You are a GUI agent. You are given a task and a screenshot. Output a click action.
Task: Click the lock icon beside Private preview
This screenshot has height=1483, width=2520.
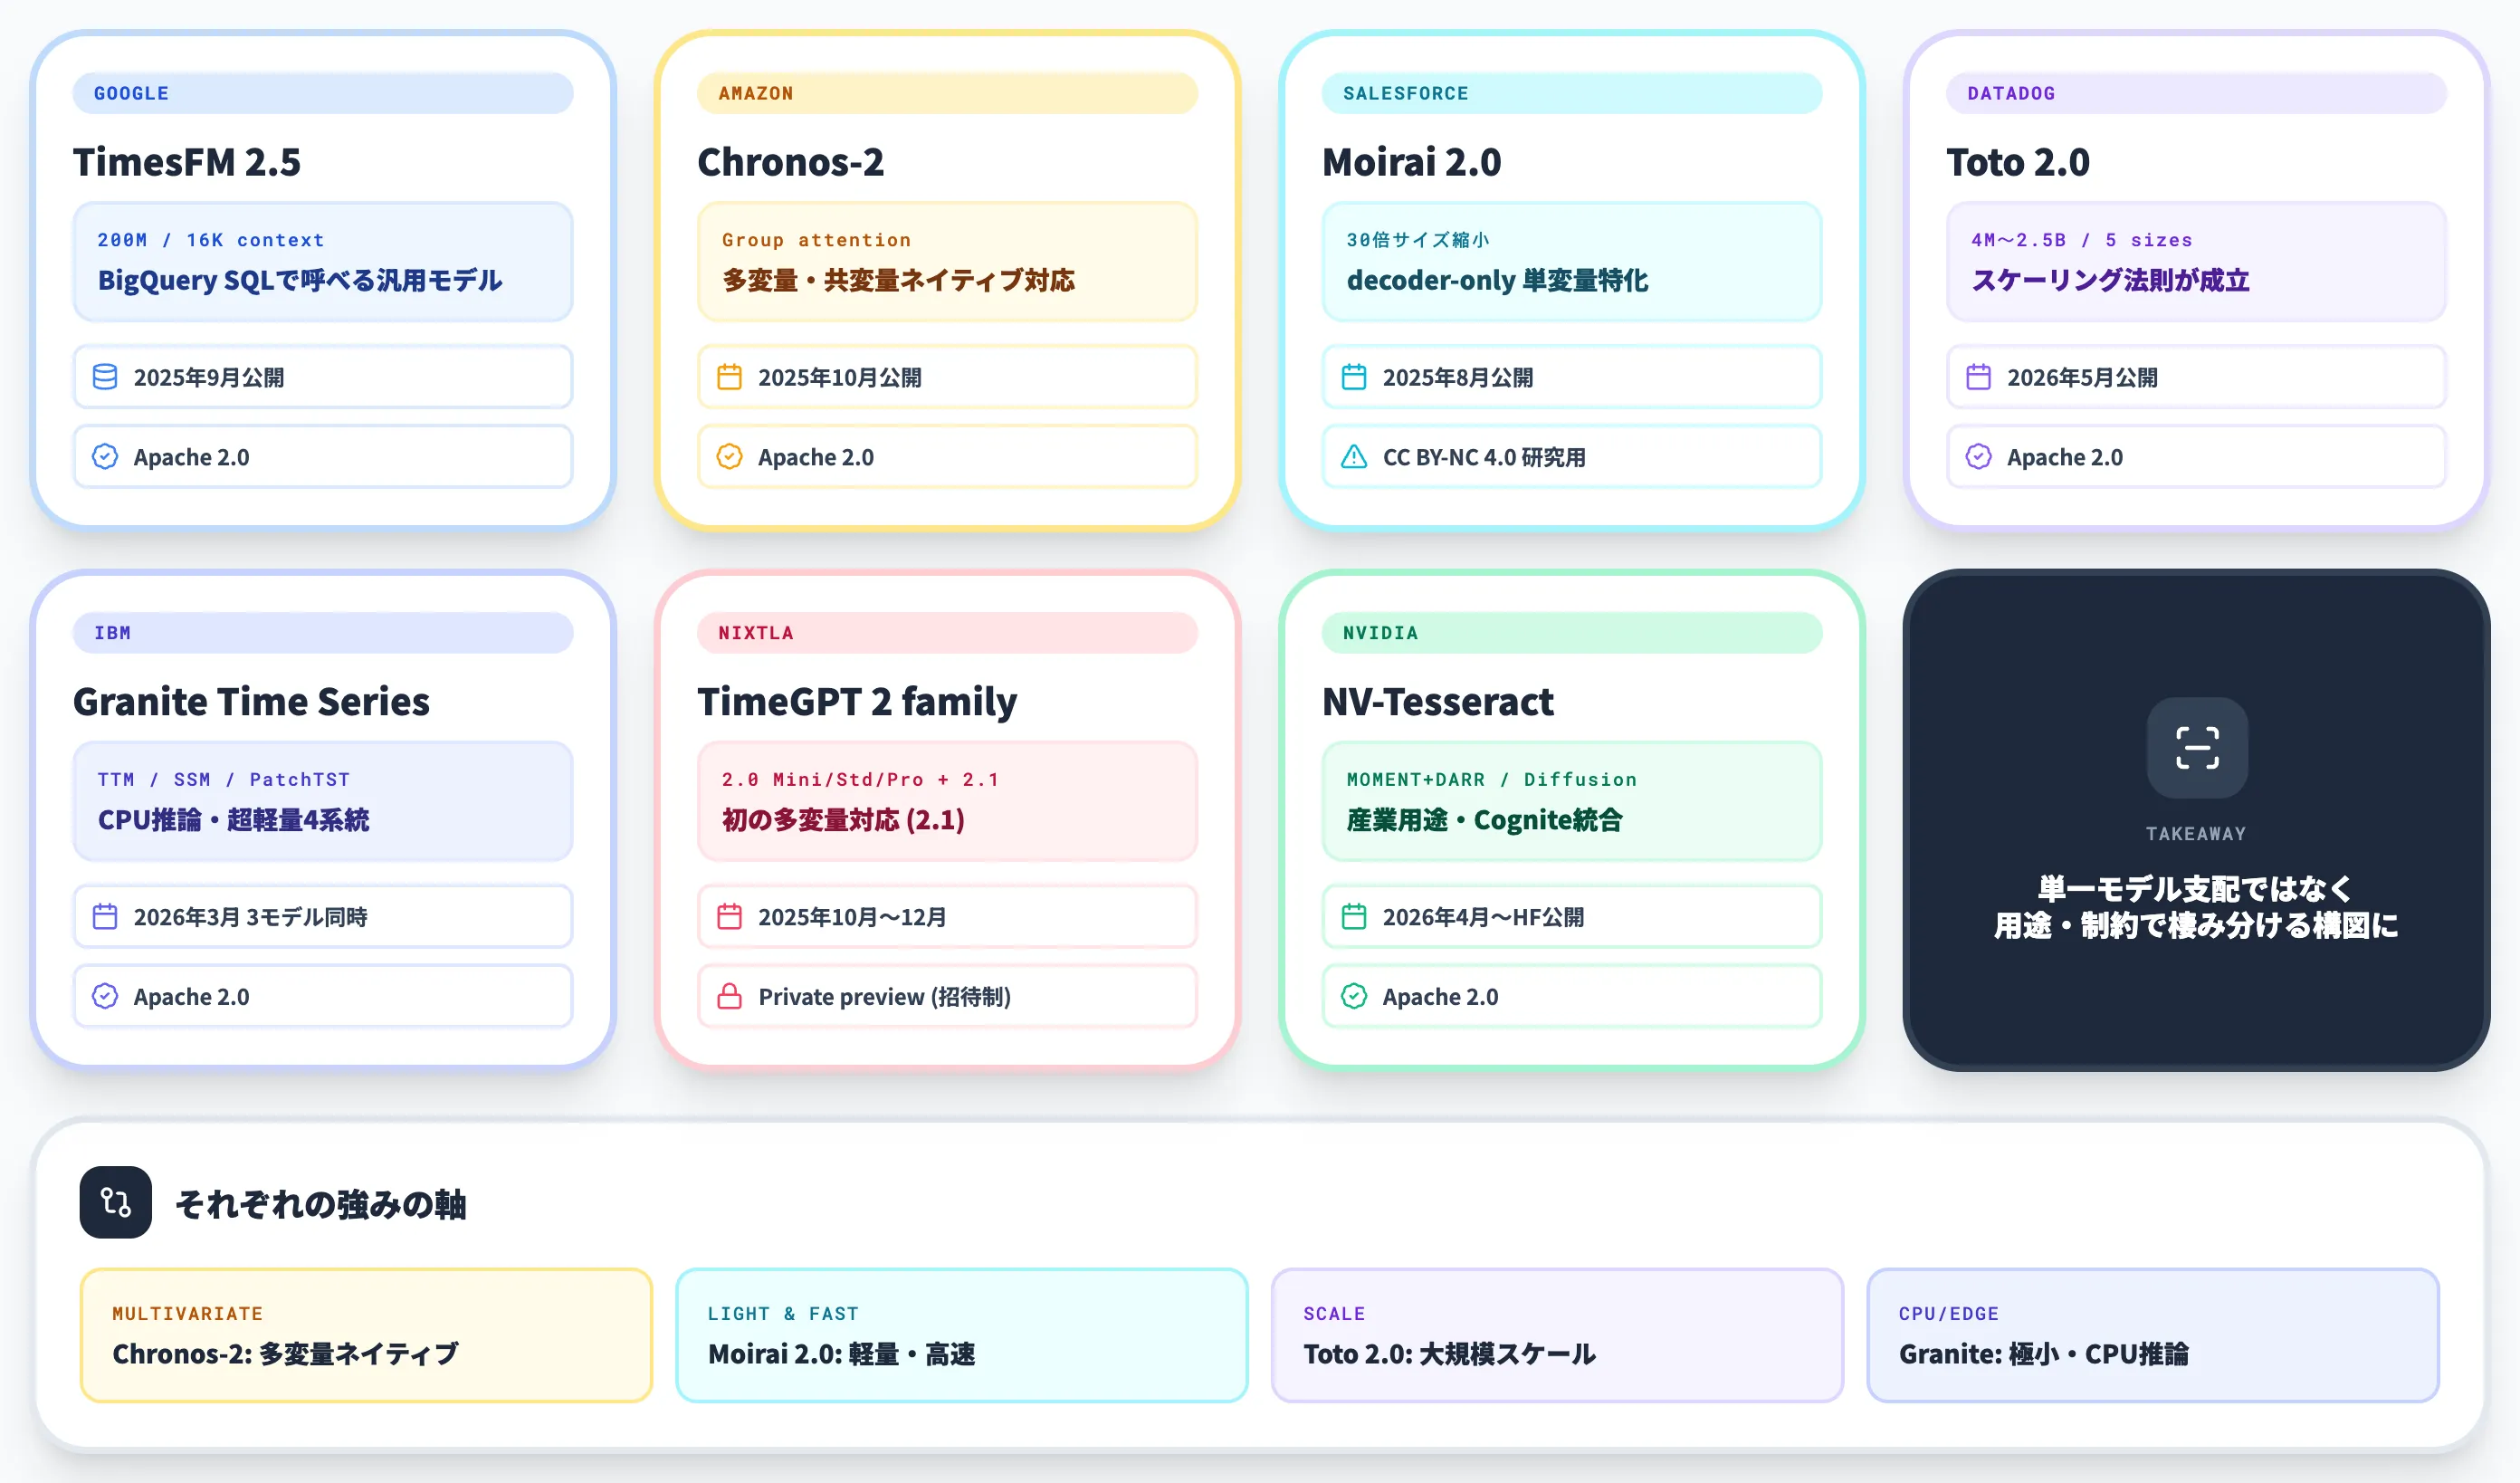730,997
